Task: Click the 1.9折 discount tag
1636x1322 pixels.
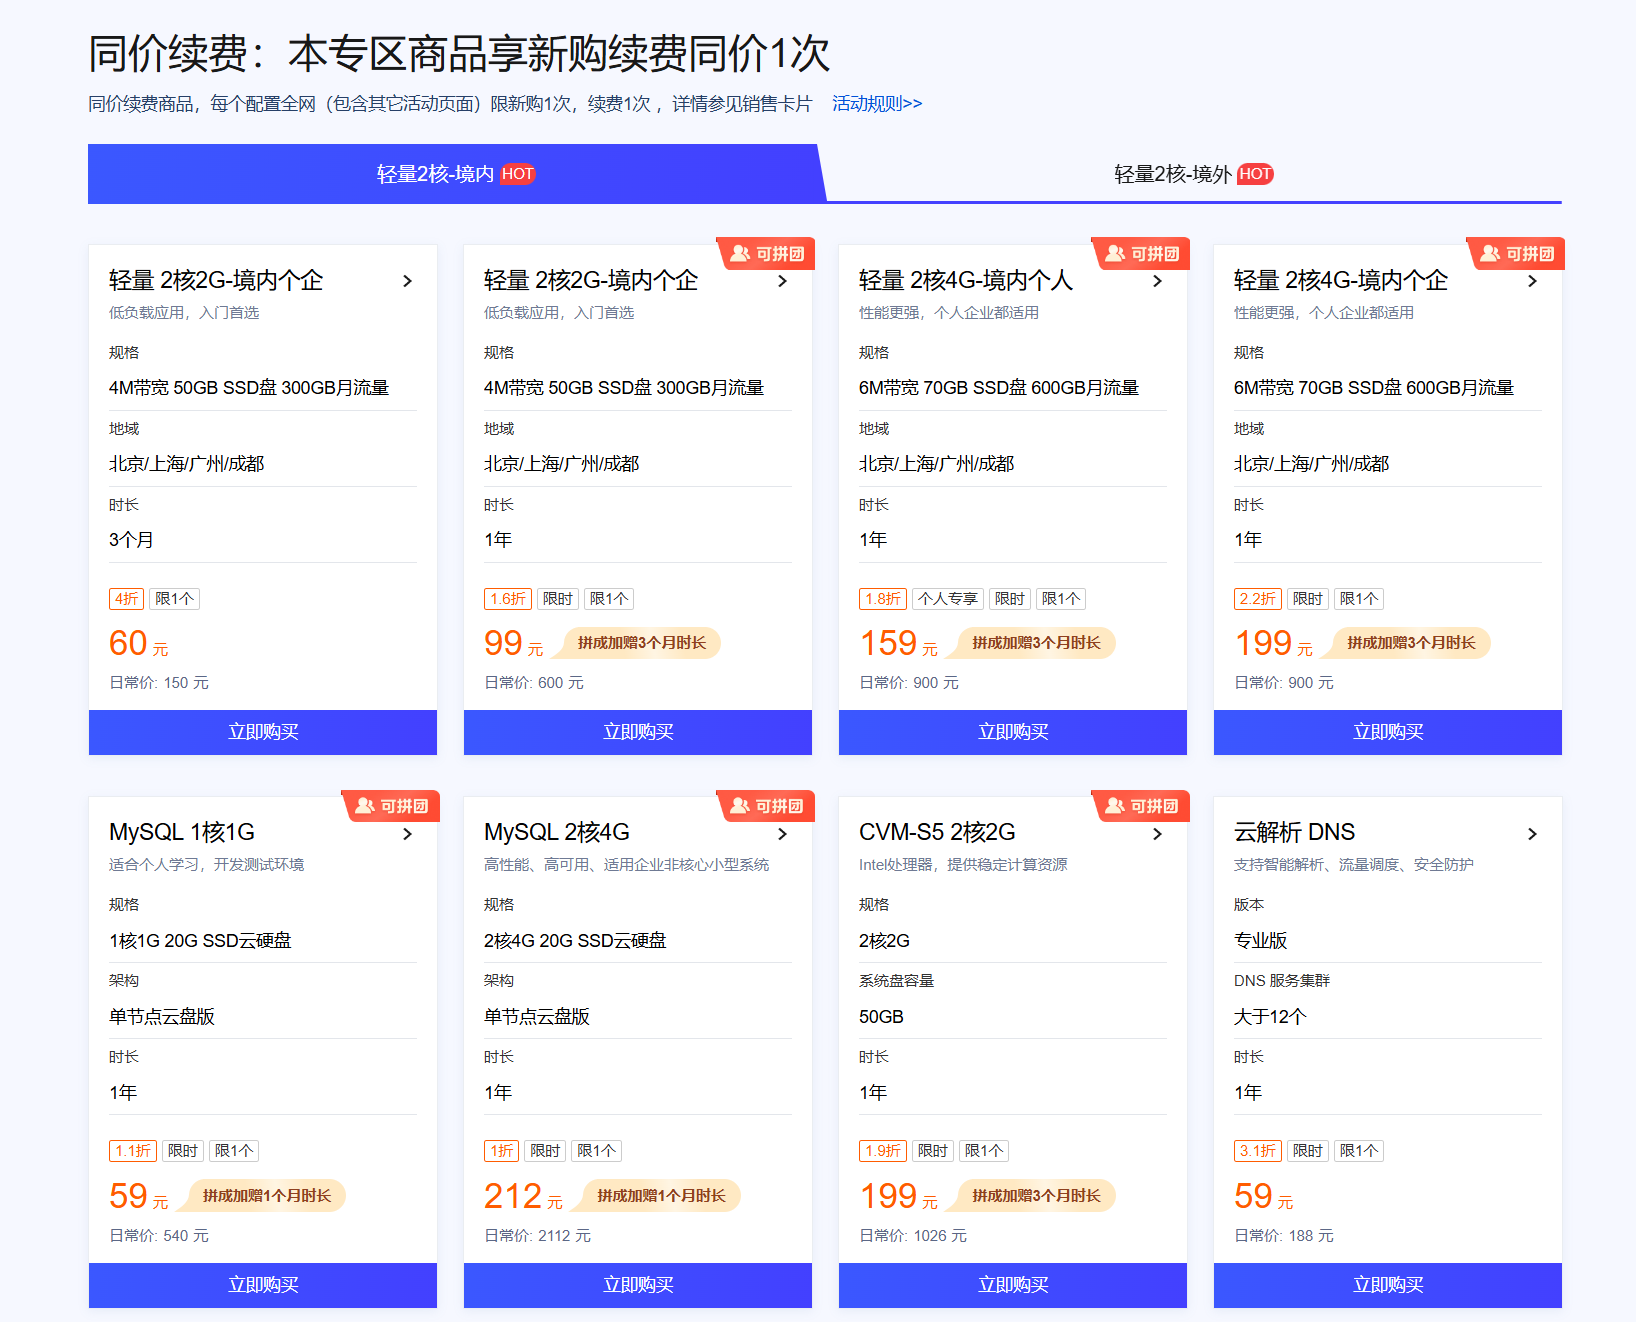Action: point(883,1151)
